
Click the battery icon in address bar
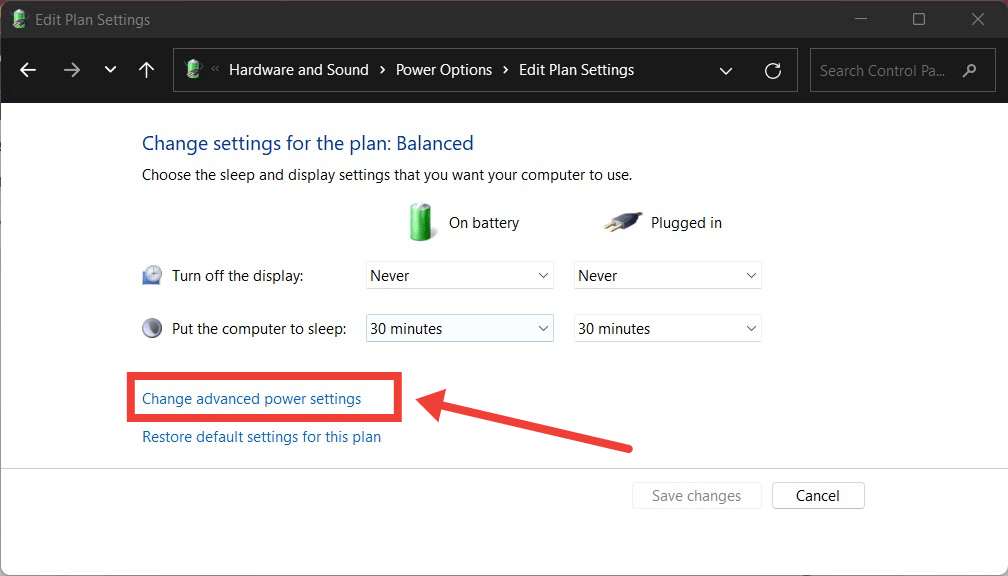pos(194,70)
